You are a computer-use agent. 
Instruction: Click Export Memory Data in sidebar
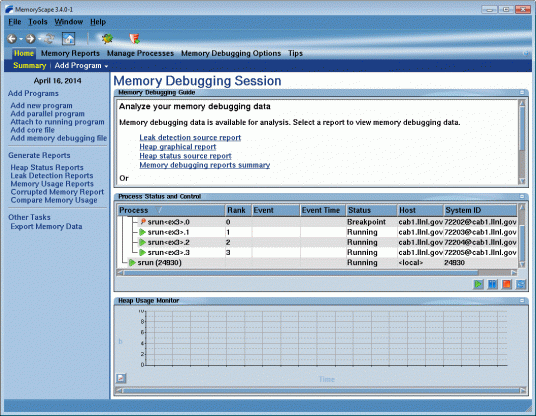(x=46, y=227)
